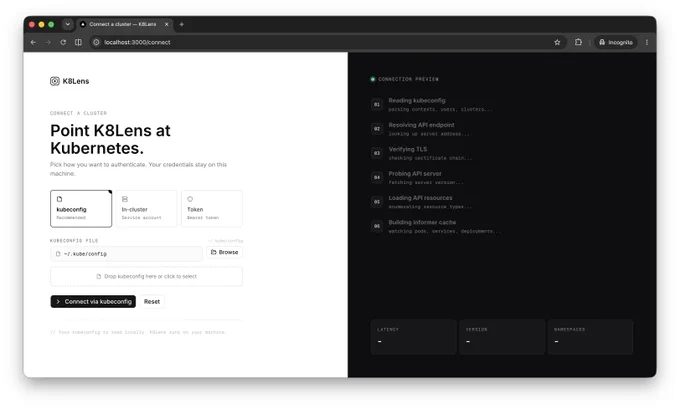This screenshot has height=409, width=680.
Task: Click the step 01 Reading kubeconfig badge
Action: point(377,105)
